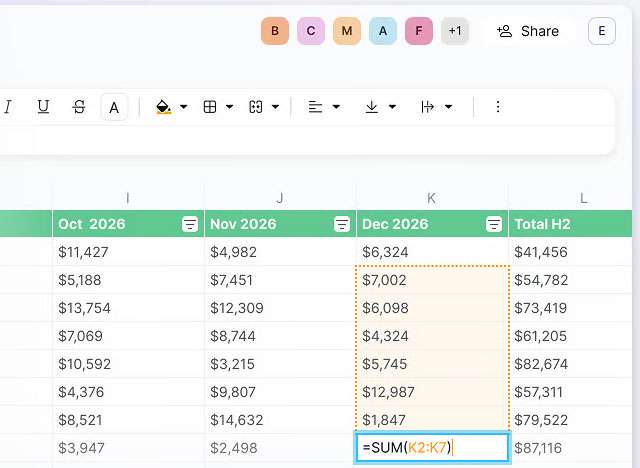Open the Dec 2026 column filter icon
This screenshot has width=640, height=468.
[x=494, y=224]
